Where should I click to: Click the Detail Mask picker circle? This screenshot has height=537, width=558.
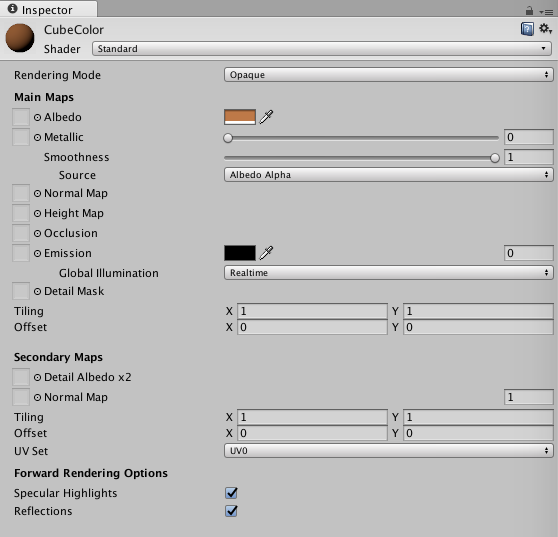[x=37, y=291]
